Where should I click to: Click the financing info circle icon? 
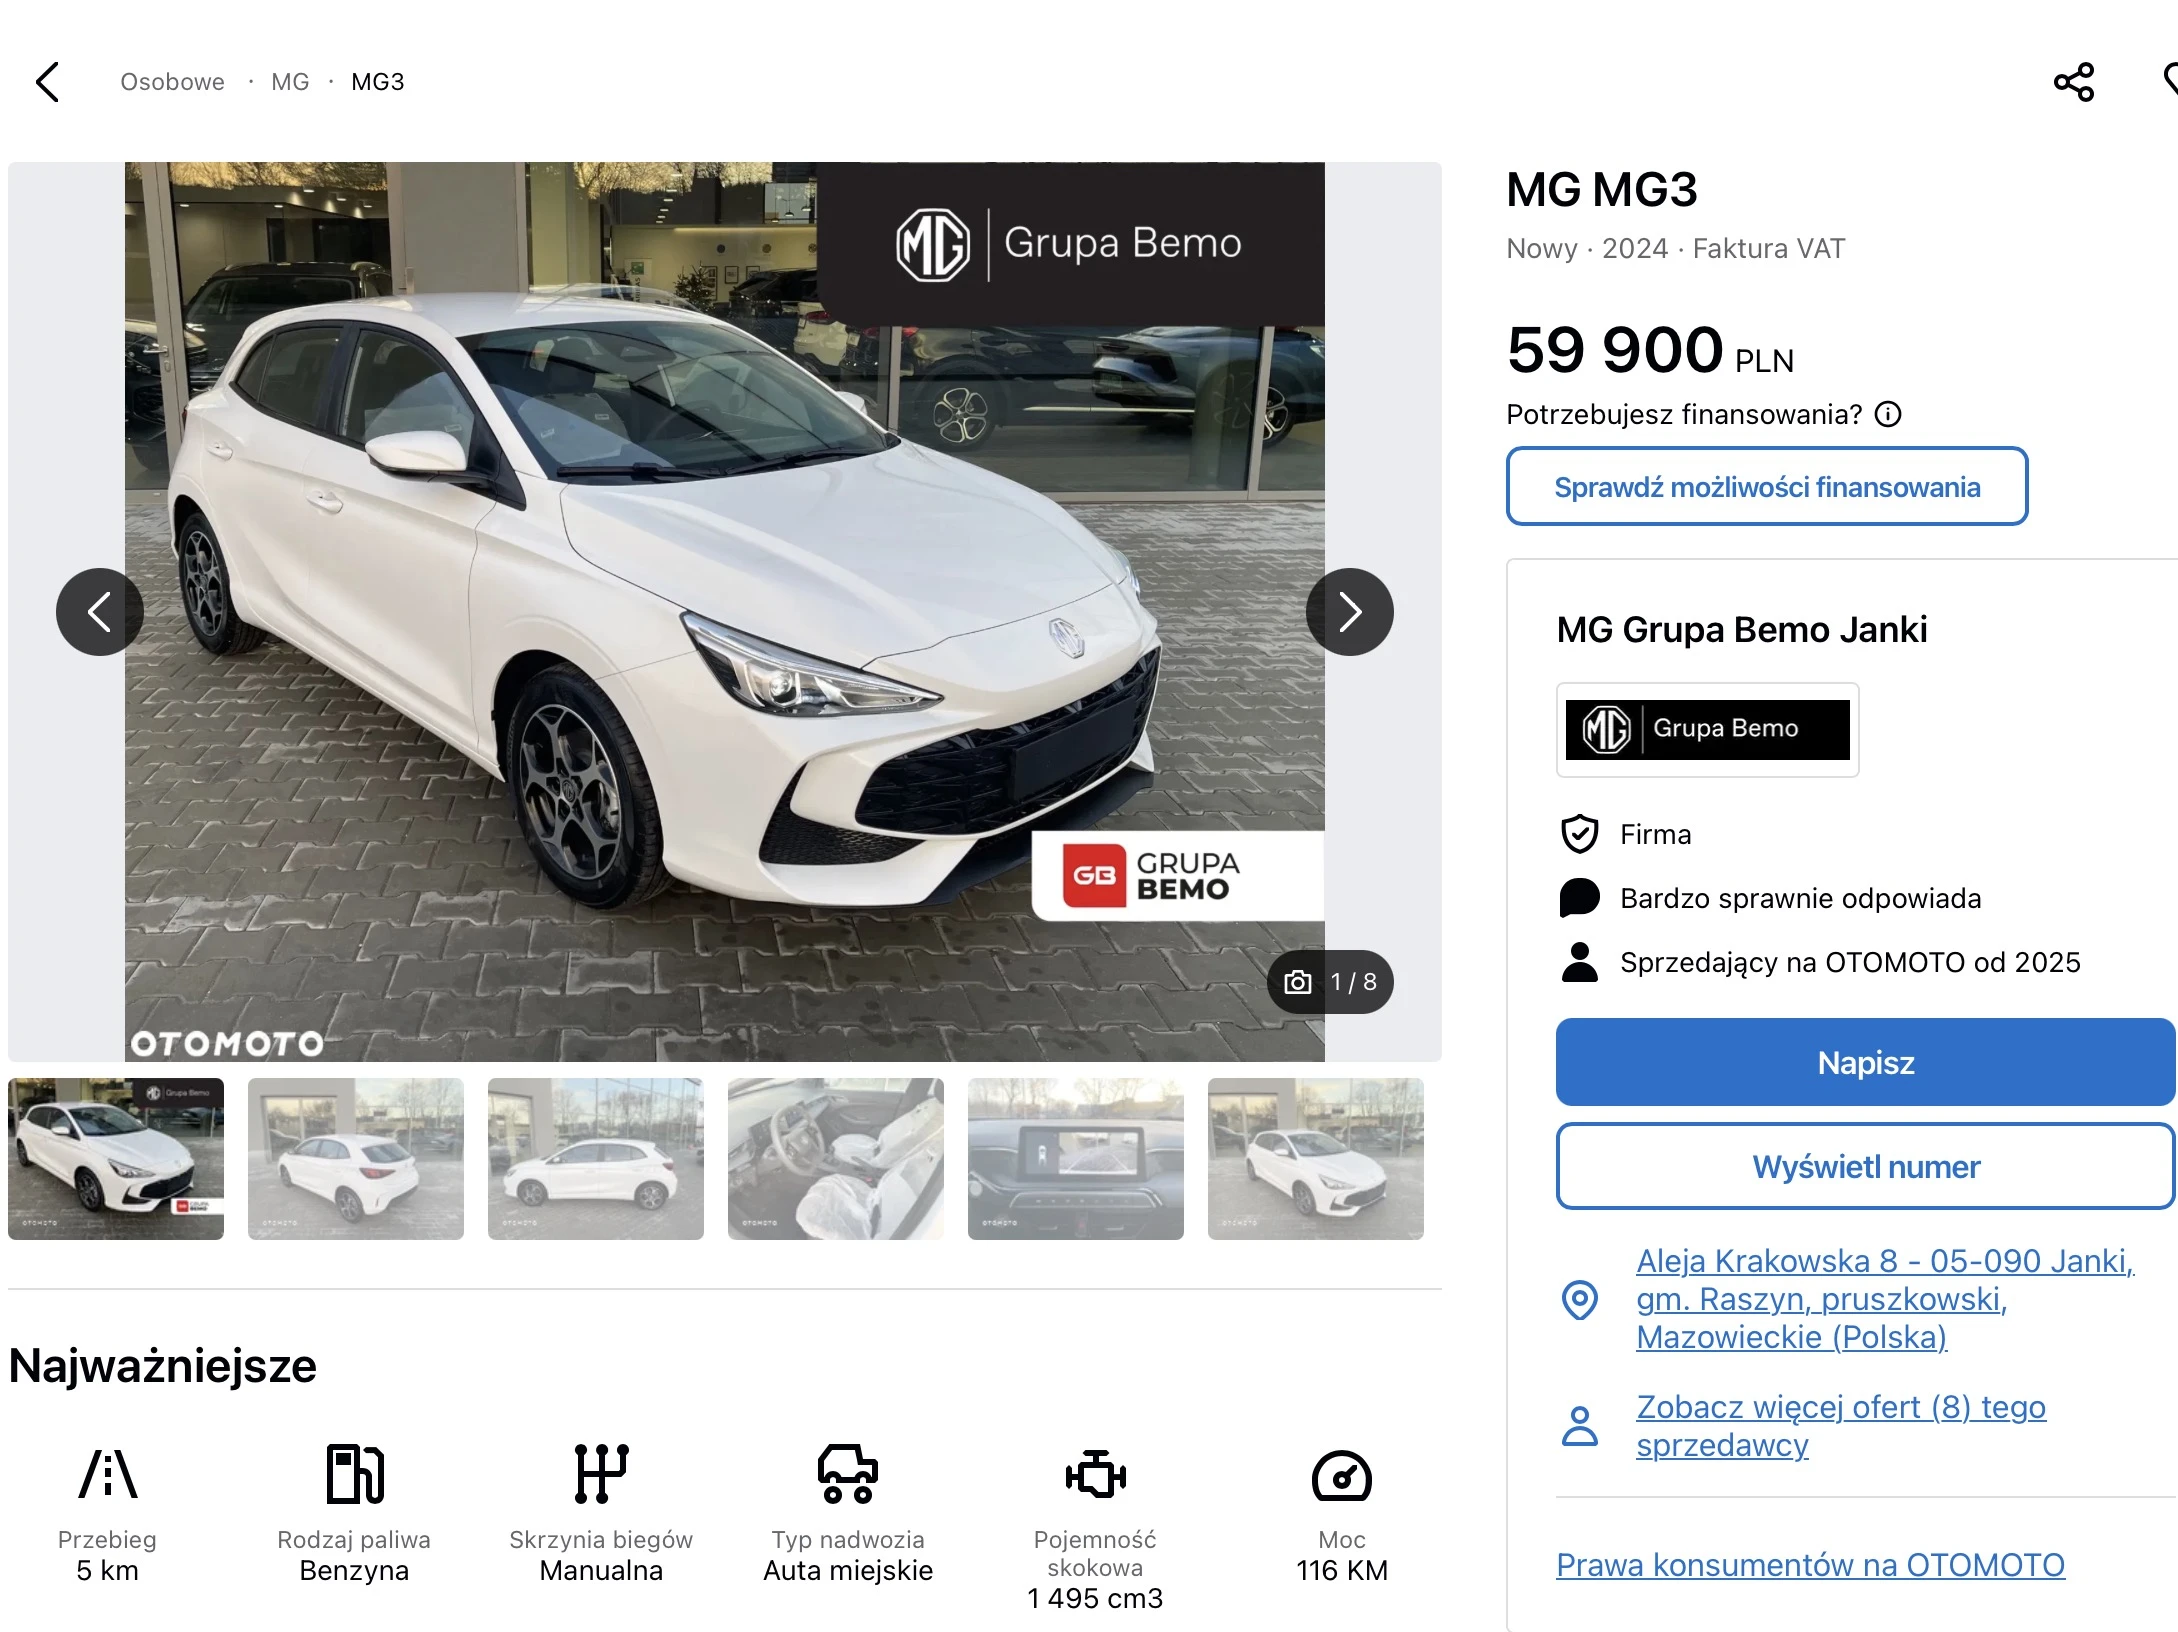1888,414
